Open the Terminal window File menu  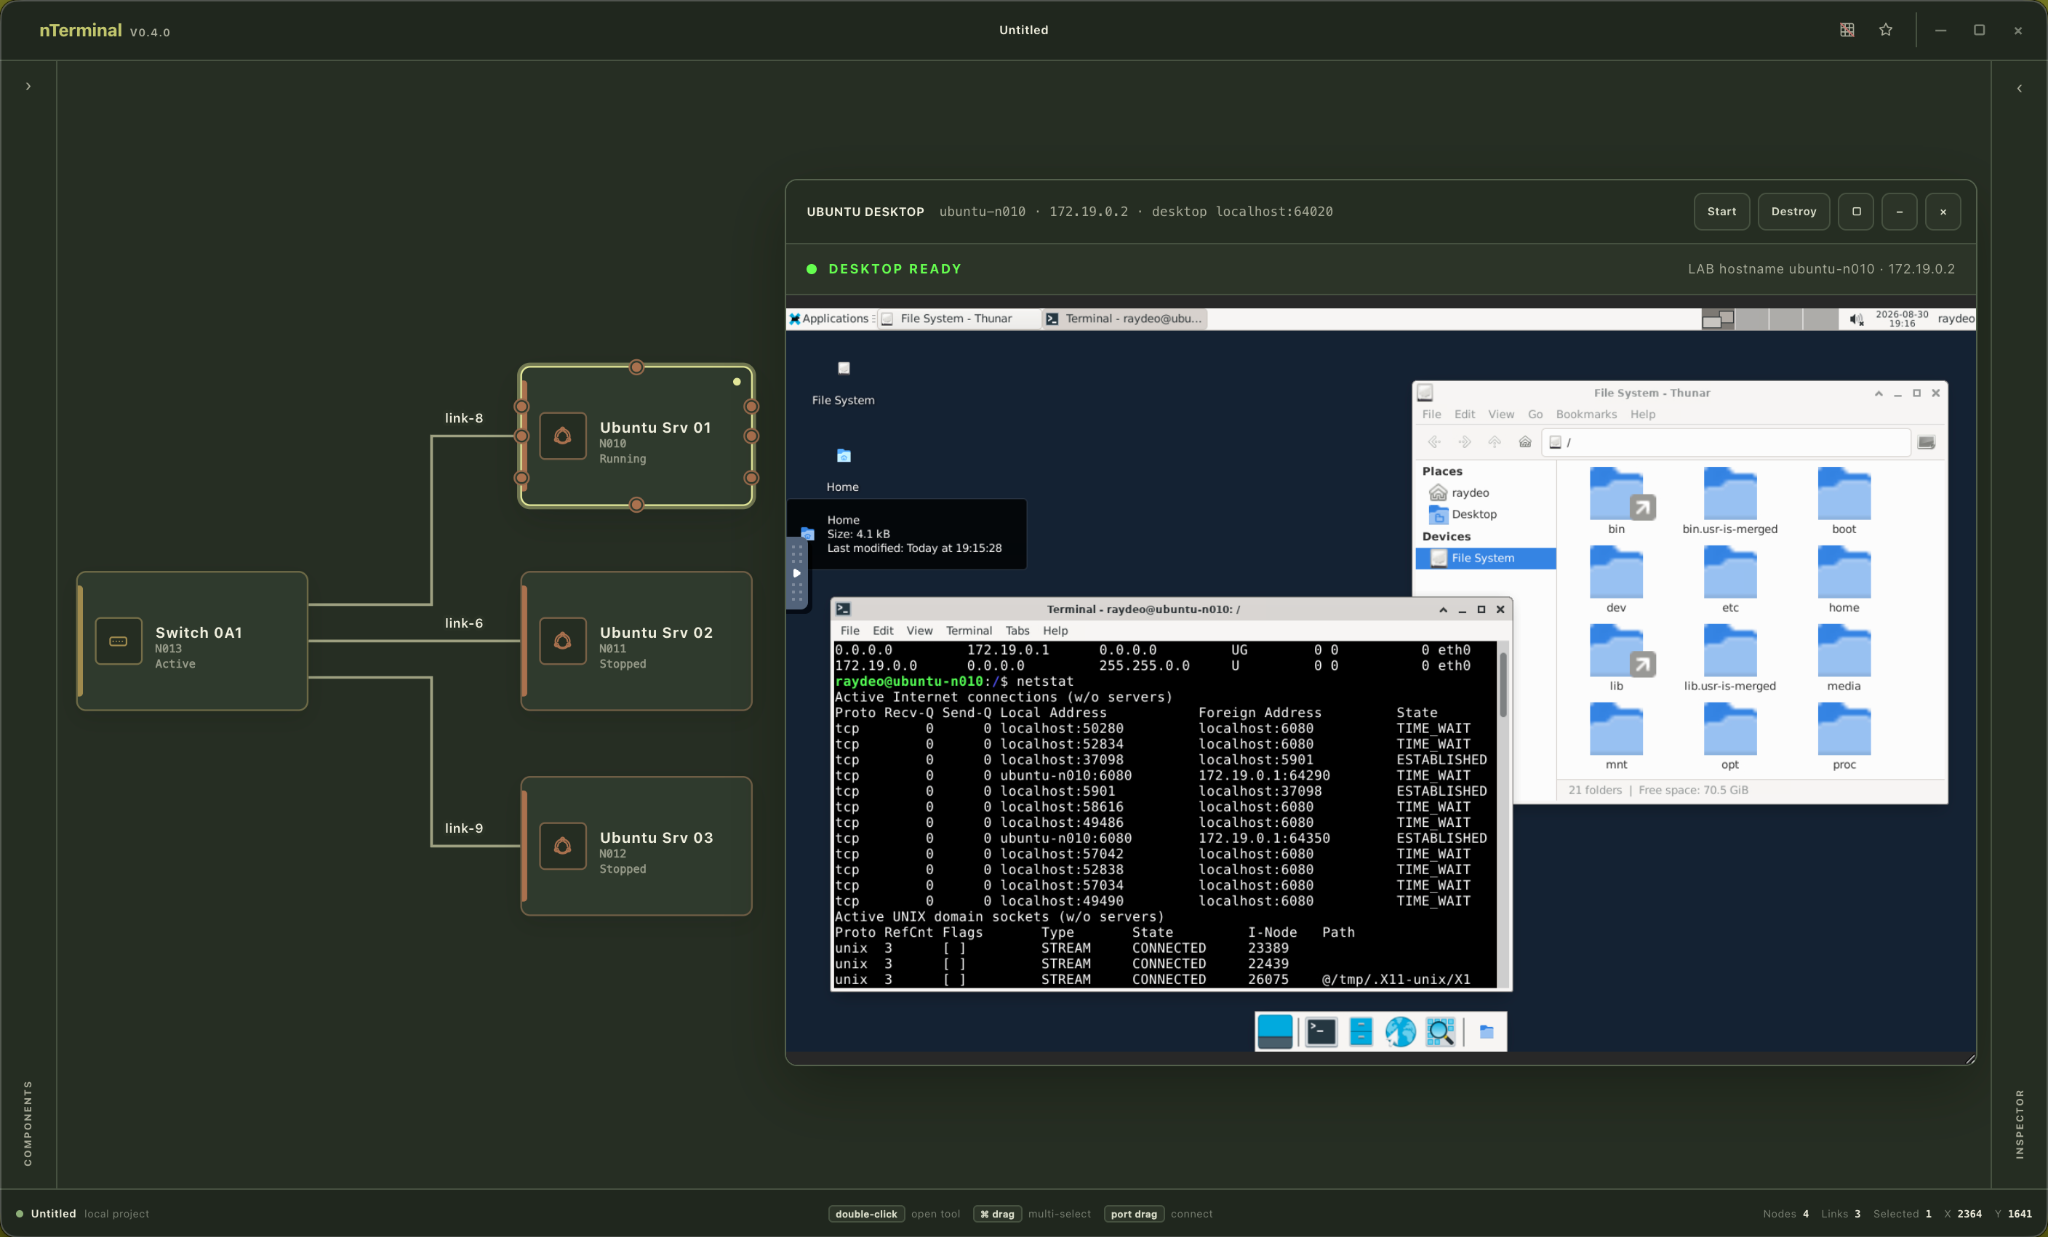point(850,631)
